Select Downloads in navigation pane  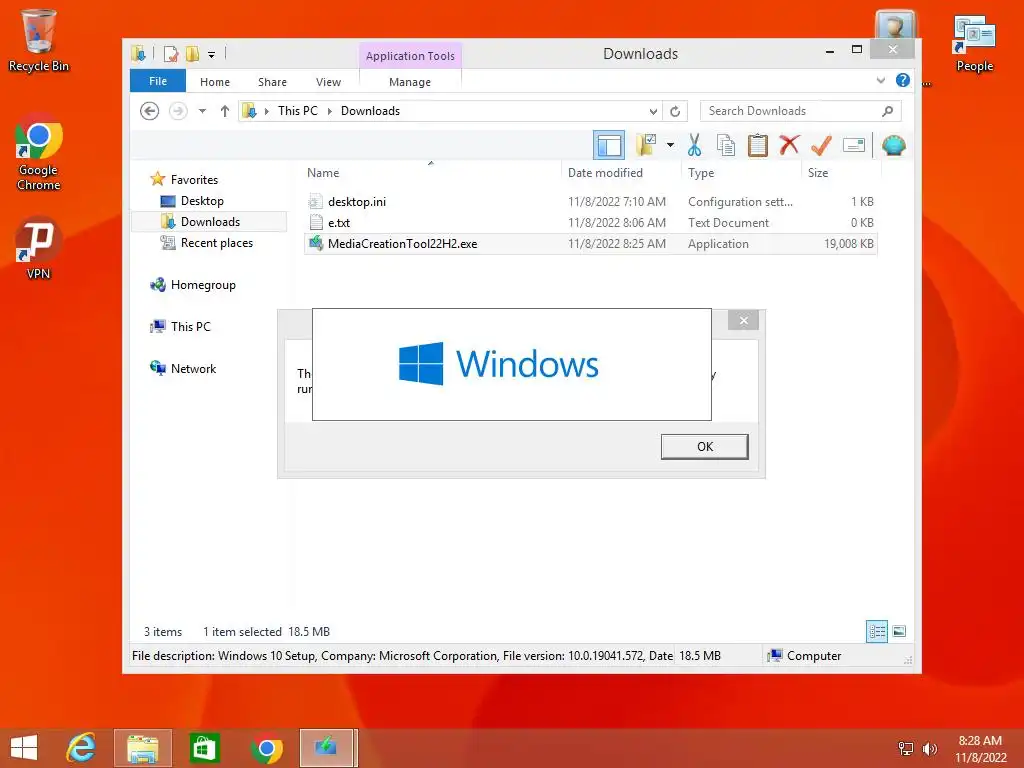(210, 221)
